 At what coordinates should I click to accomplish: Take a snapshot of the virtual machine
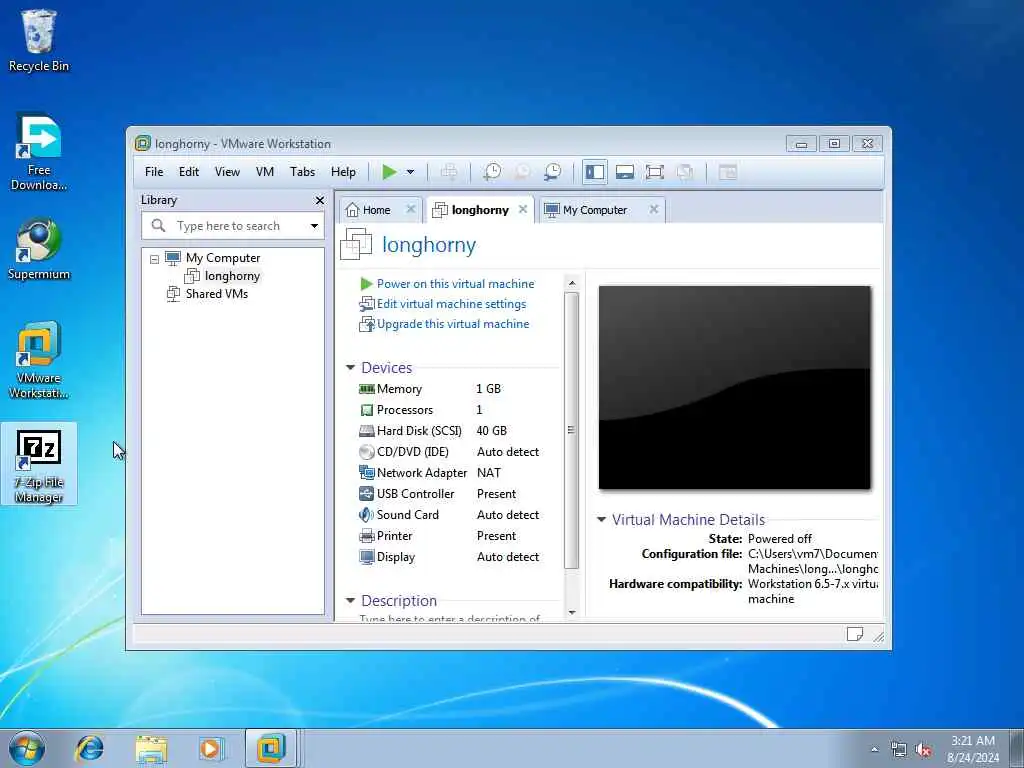(492, 172)
